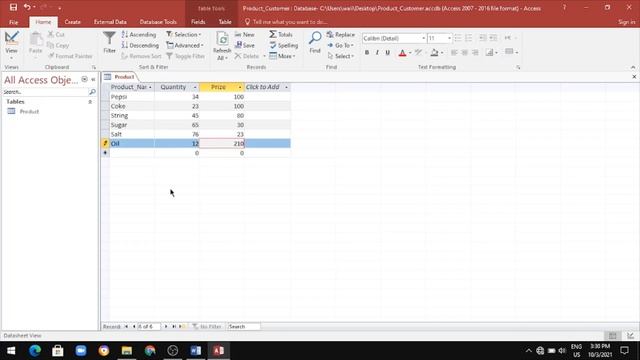Create a New record
Viewport: 640px width, 360px height.
244,35
